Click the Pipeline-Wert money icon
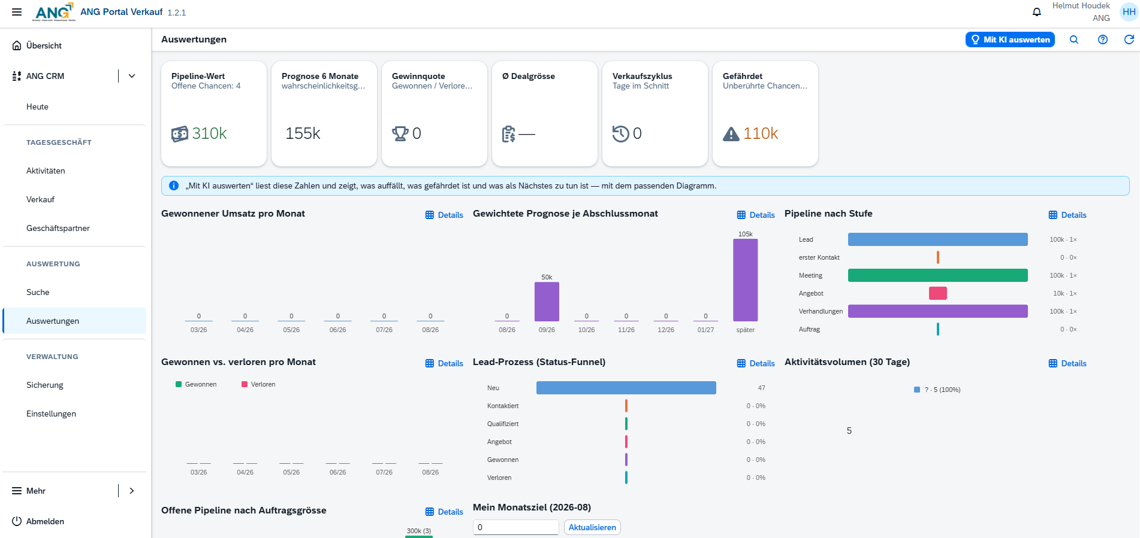1140x538 pixels. coord(180,134)
